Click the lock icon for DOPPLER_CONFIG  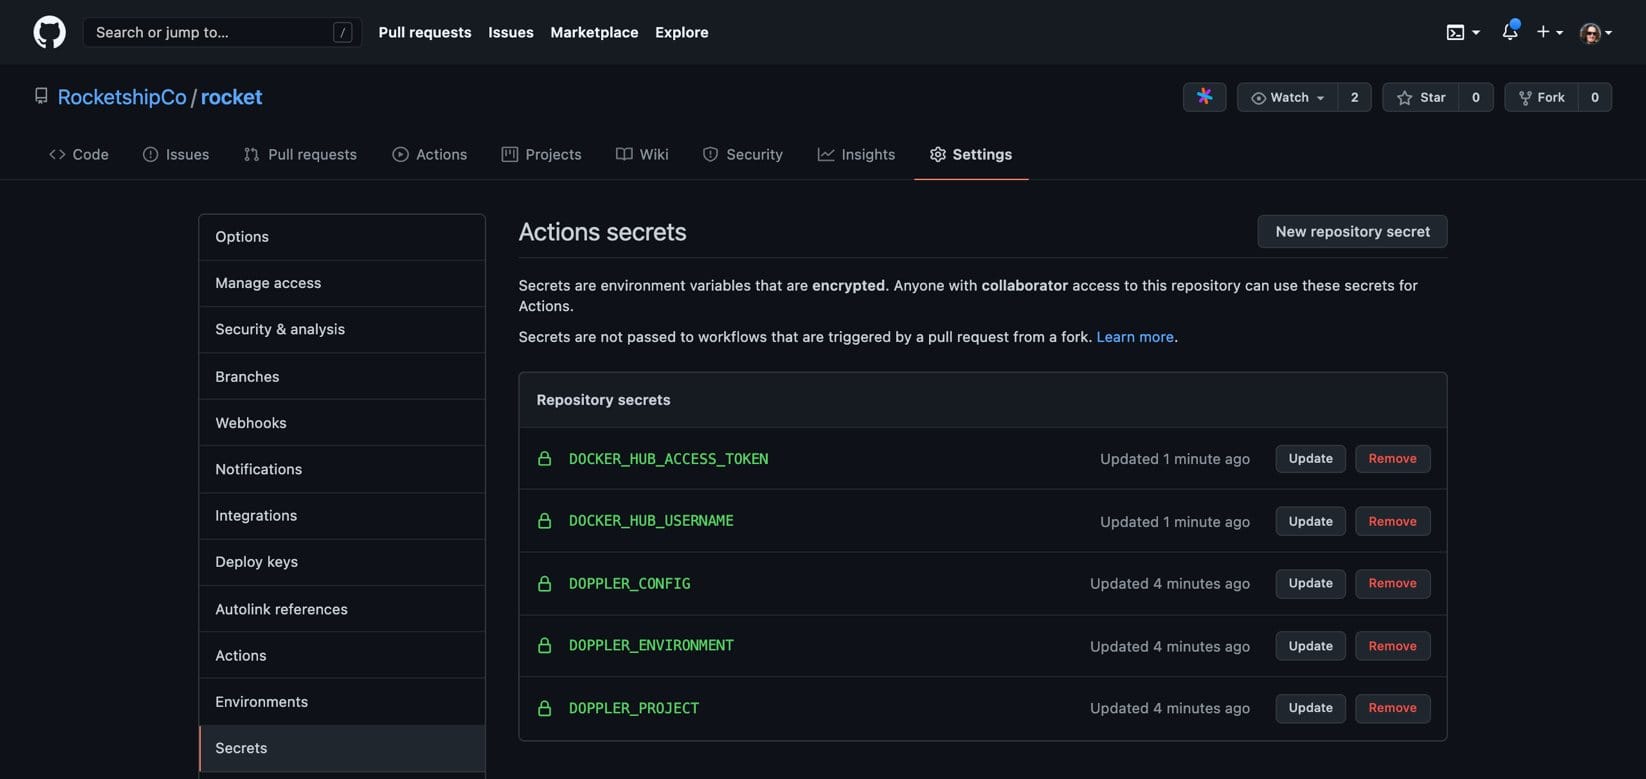(544, 583)
